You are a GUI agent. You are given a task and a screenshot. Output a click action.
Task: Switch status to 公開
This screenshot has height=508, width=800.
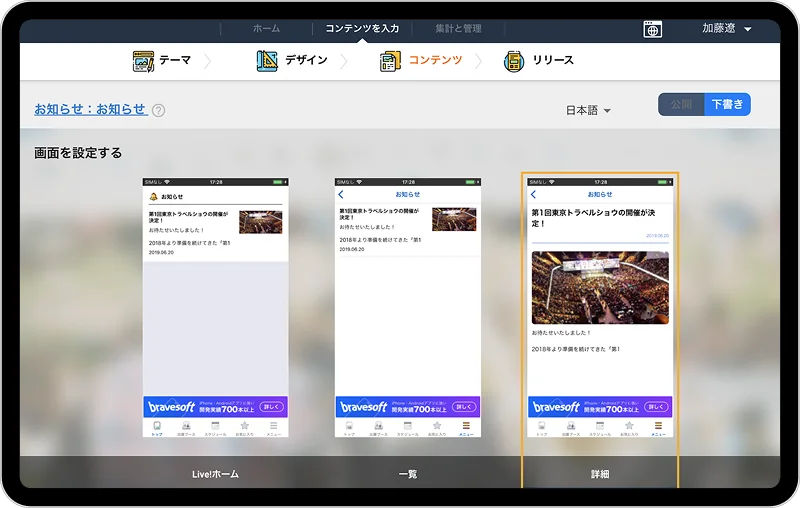tap(681, 104)
